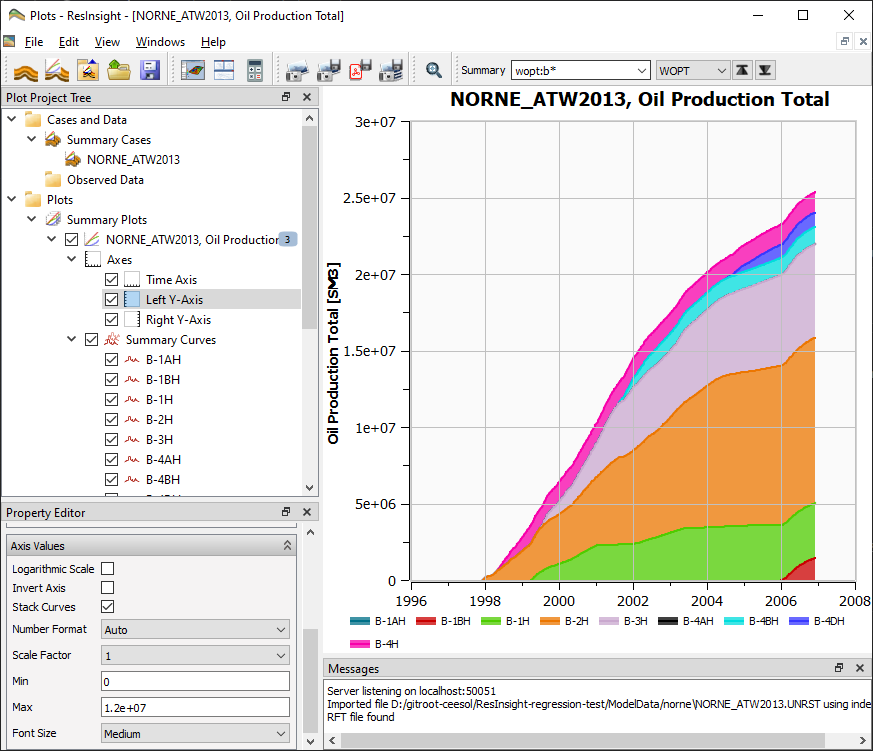Screen dimensions: 873x751
Task: Open the Number Format dropdown
Action: tap(195, 629)
